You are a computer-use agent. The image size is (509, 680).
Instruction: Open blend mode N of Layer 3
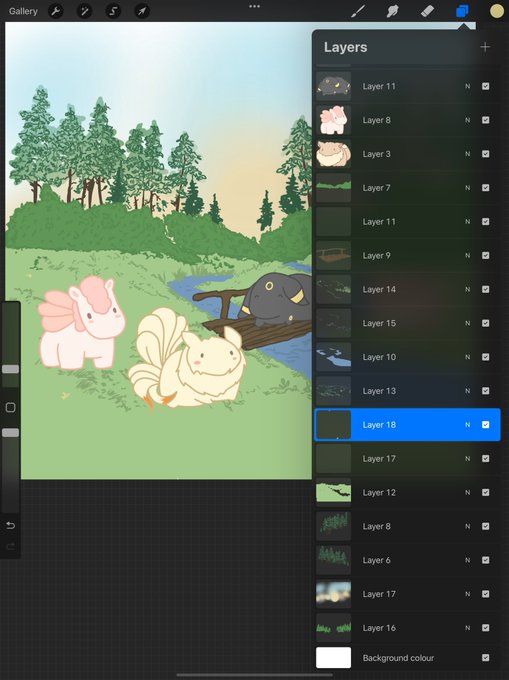coord(467,154)
